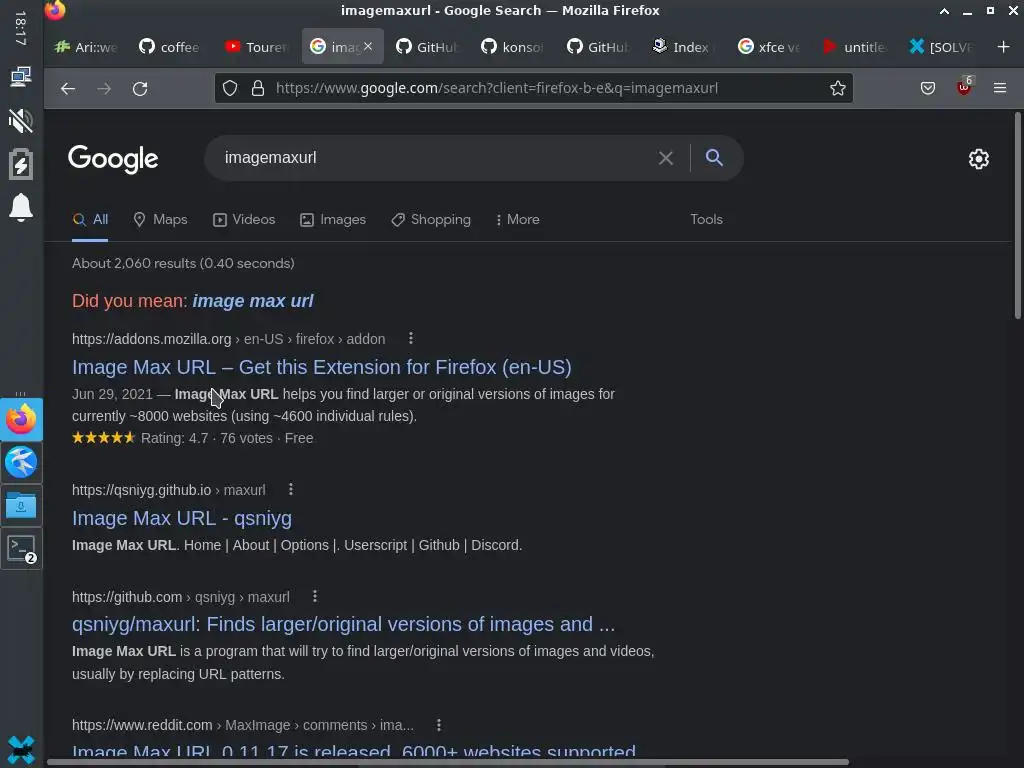Click the forward navigation arrow
The width and height of the screenshot is (1024, 768).
pos(104,88)
